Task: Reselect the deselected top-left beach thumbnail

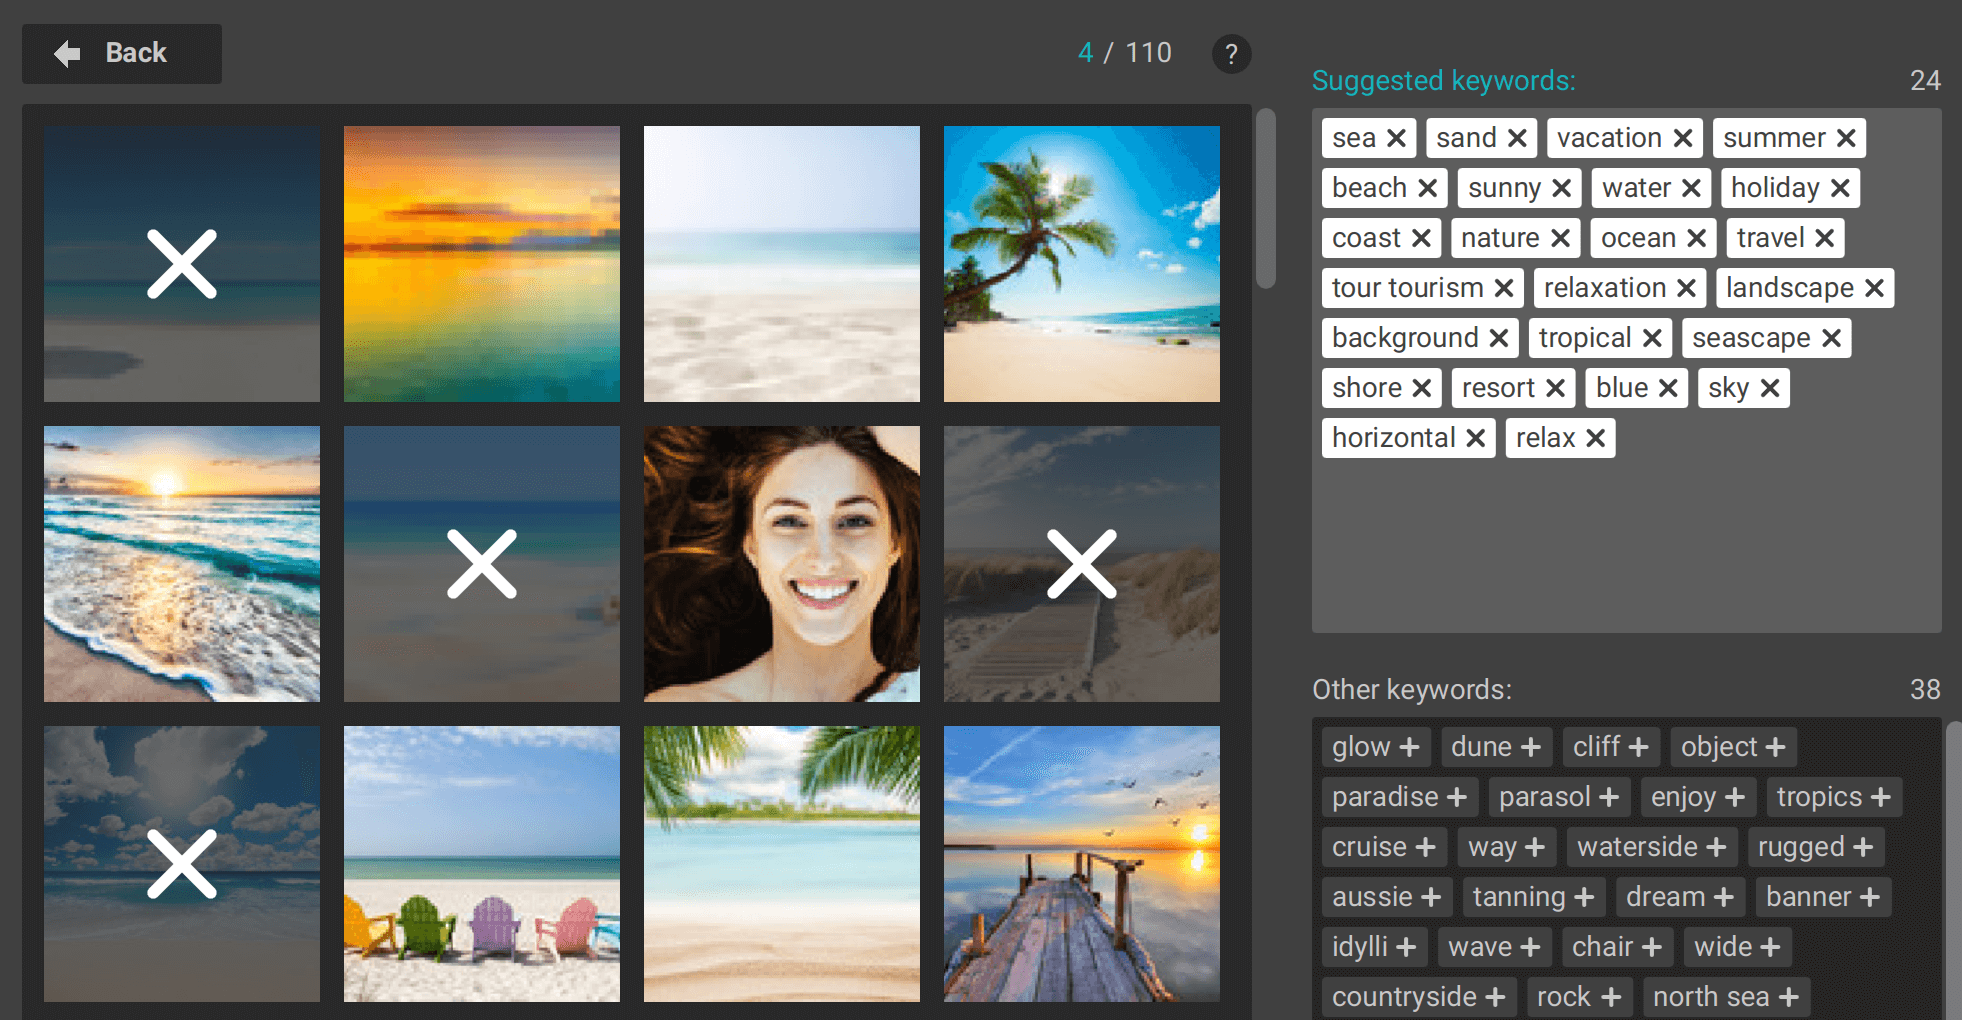Action: tap(181, 264)
